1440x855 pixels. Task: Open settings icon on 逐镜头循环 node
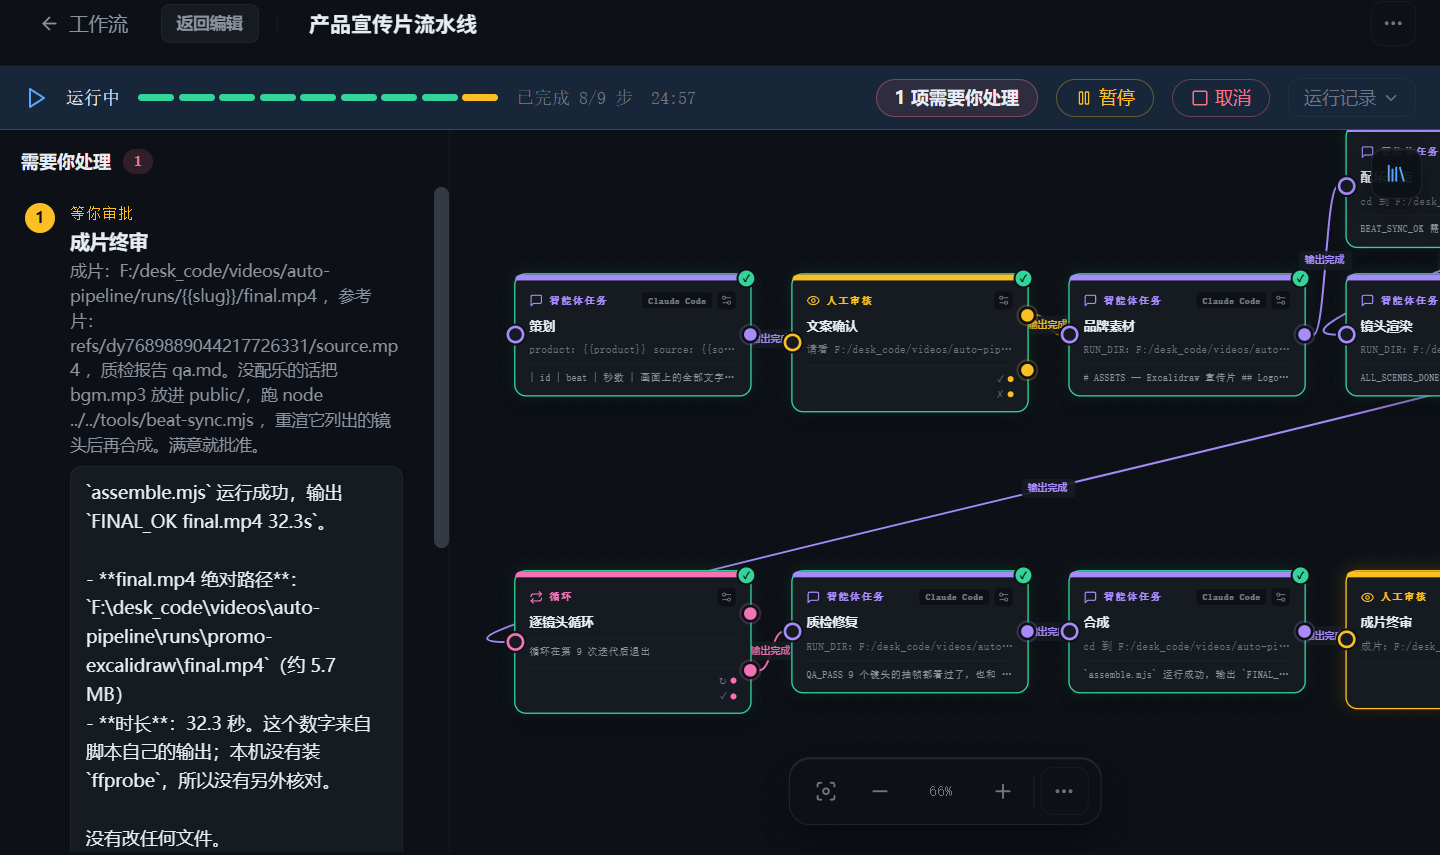(x=727, y=597)
